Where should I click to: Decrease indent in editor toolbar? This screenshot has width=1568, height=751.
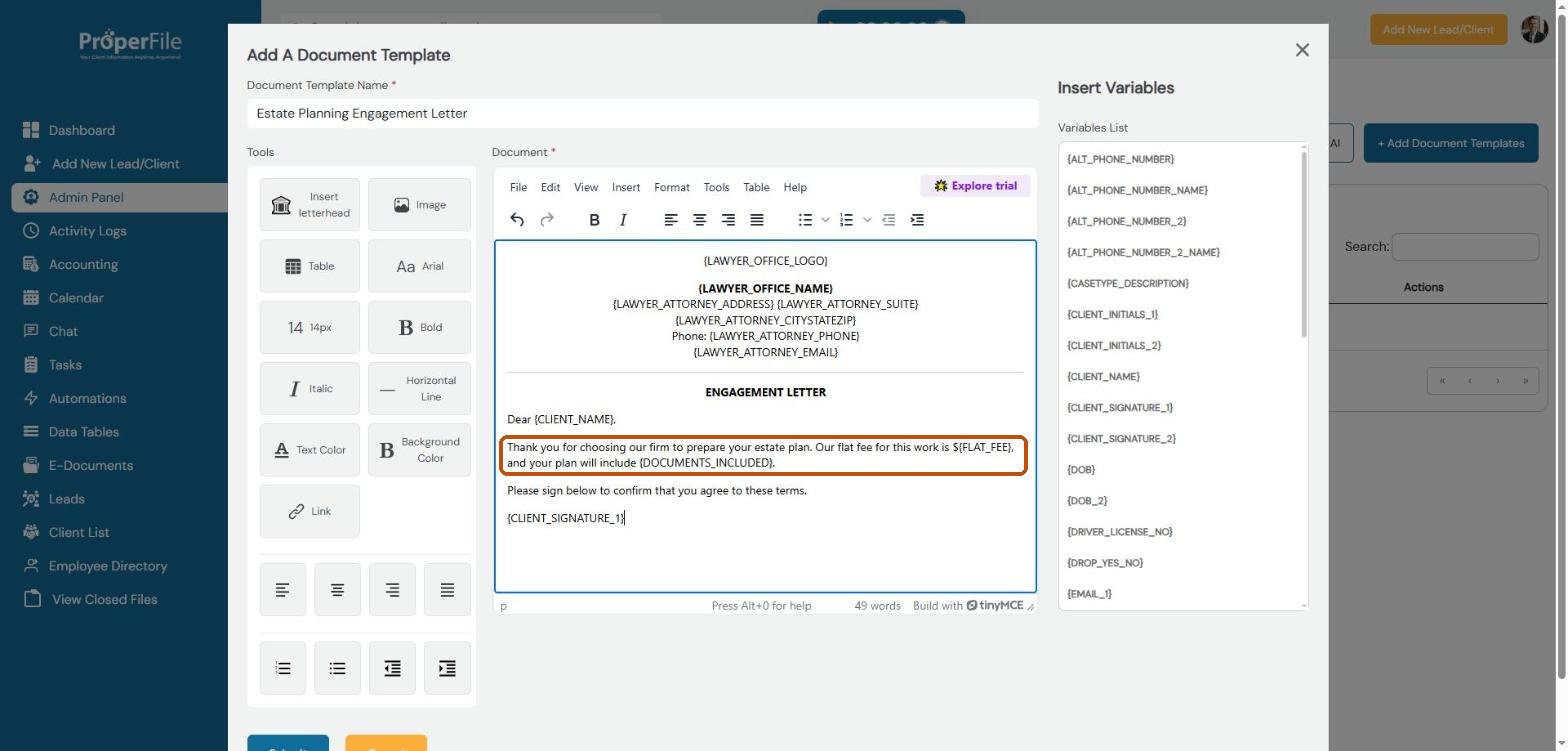[888, 220]
